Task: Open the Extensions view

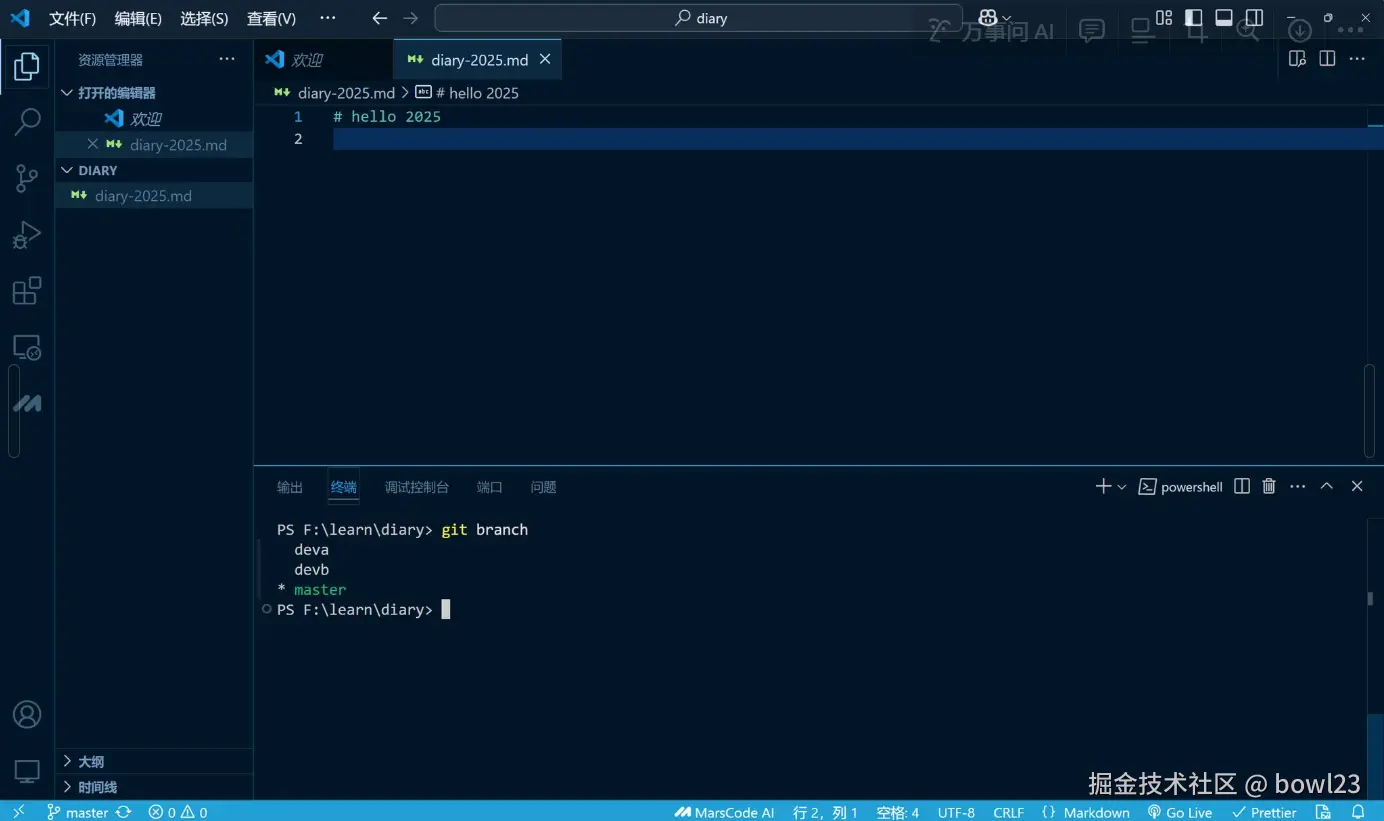Action: coord(27,291)
